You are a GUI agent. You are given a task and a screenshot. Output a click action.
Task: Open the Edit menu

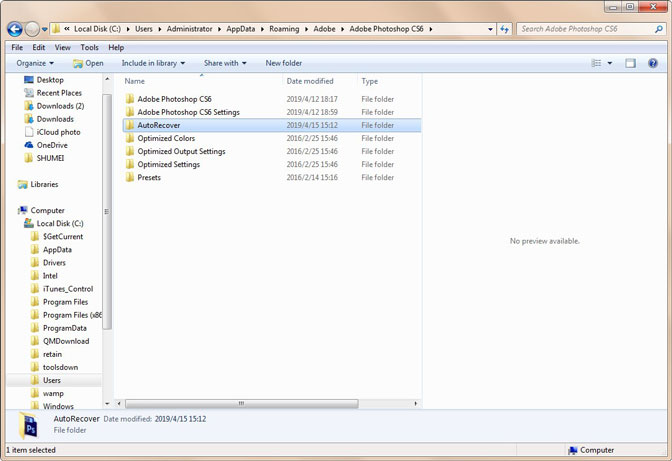point(39,48)
